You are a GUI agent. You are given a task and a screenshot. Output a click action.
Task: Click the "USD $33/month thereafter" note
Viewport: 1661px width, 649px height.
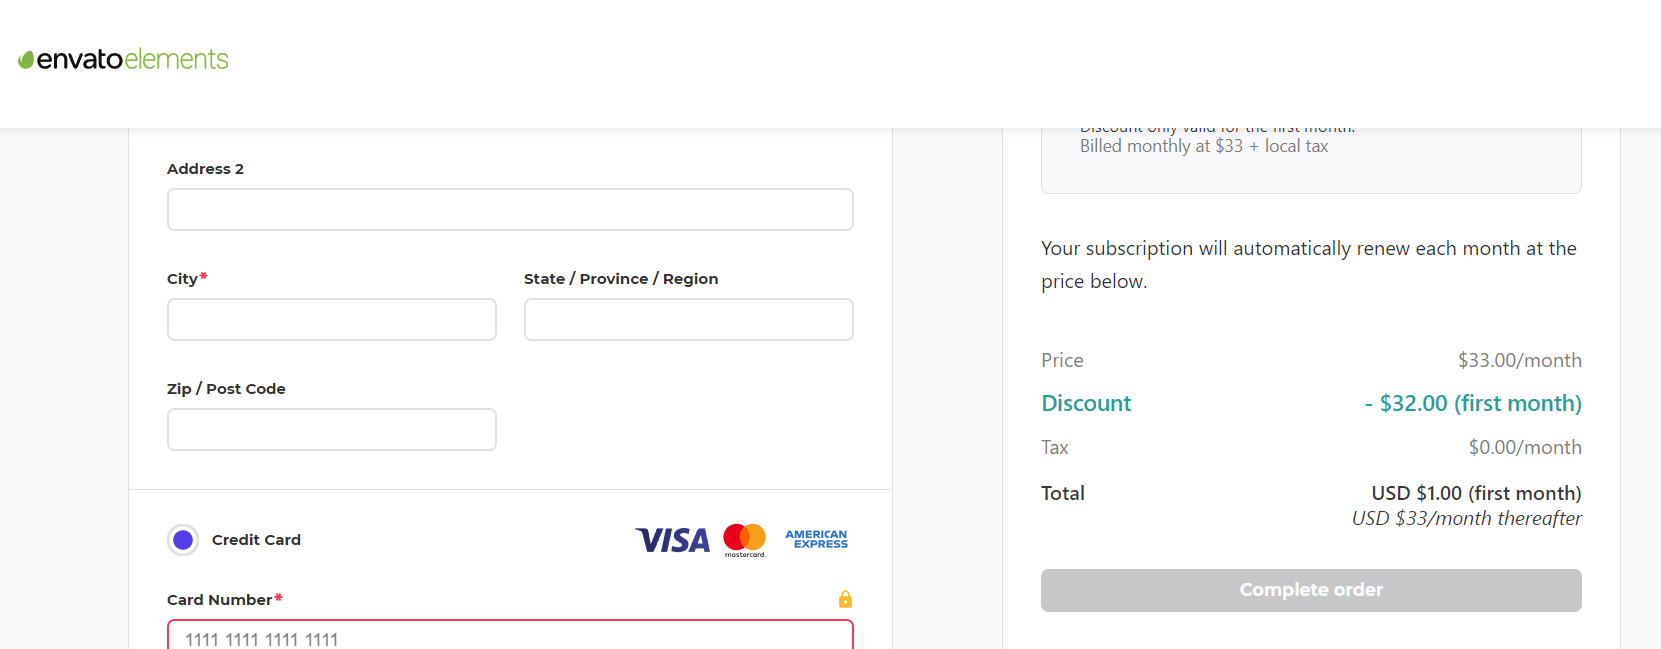point(1466,518)
